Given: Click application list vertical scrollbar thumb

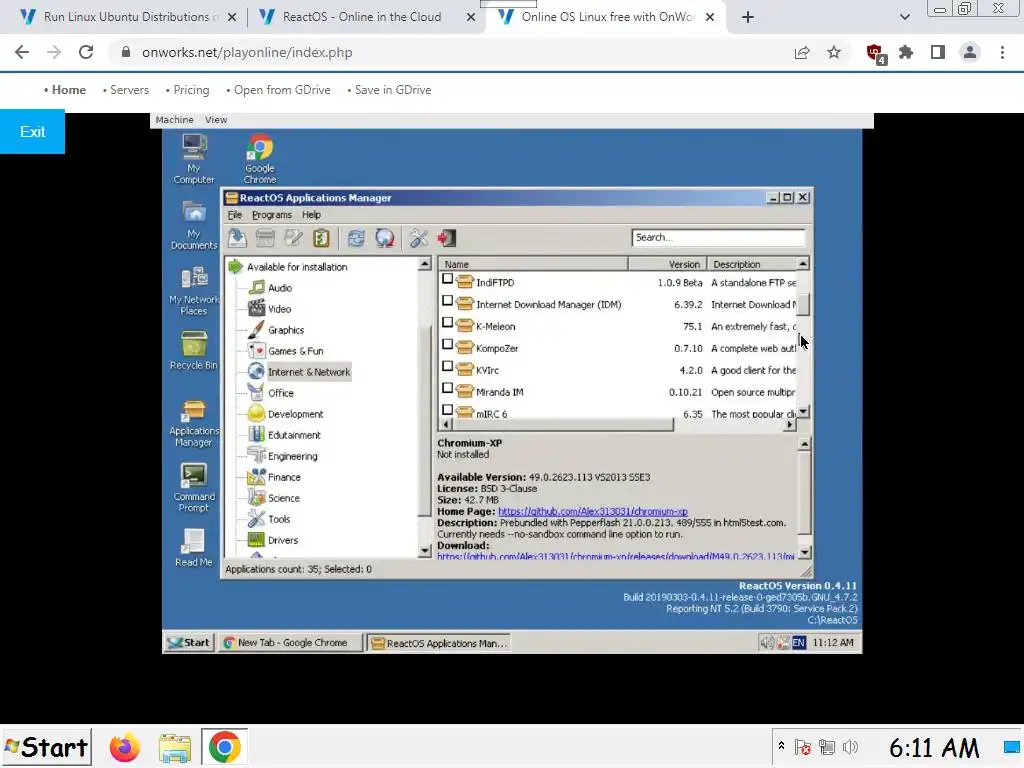Looking at the screenshot, I should (x=803, y=304).
